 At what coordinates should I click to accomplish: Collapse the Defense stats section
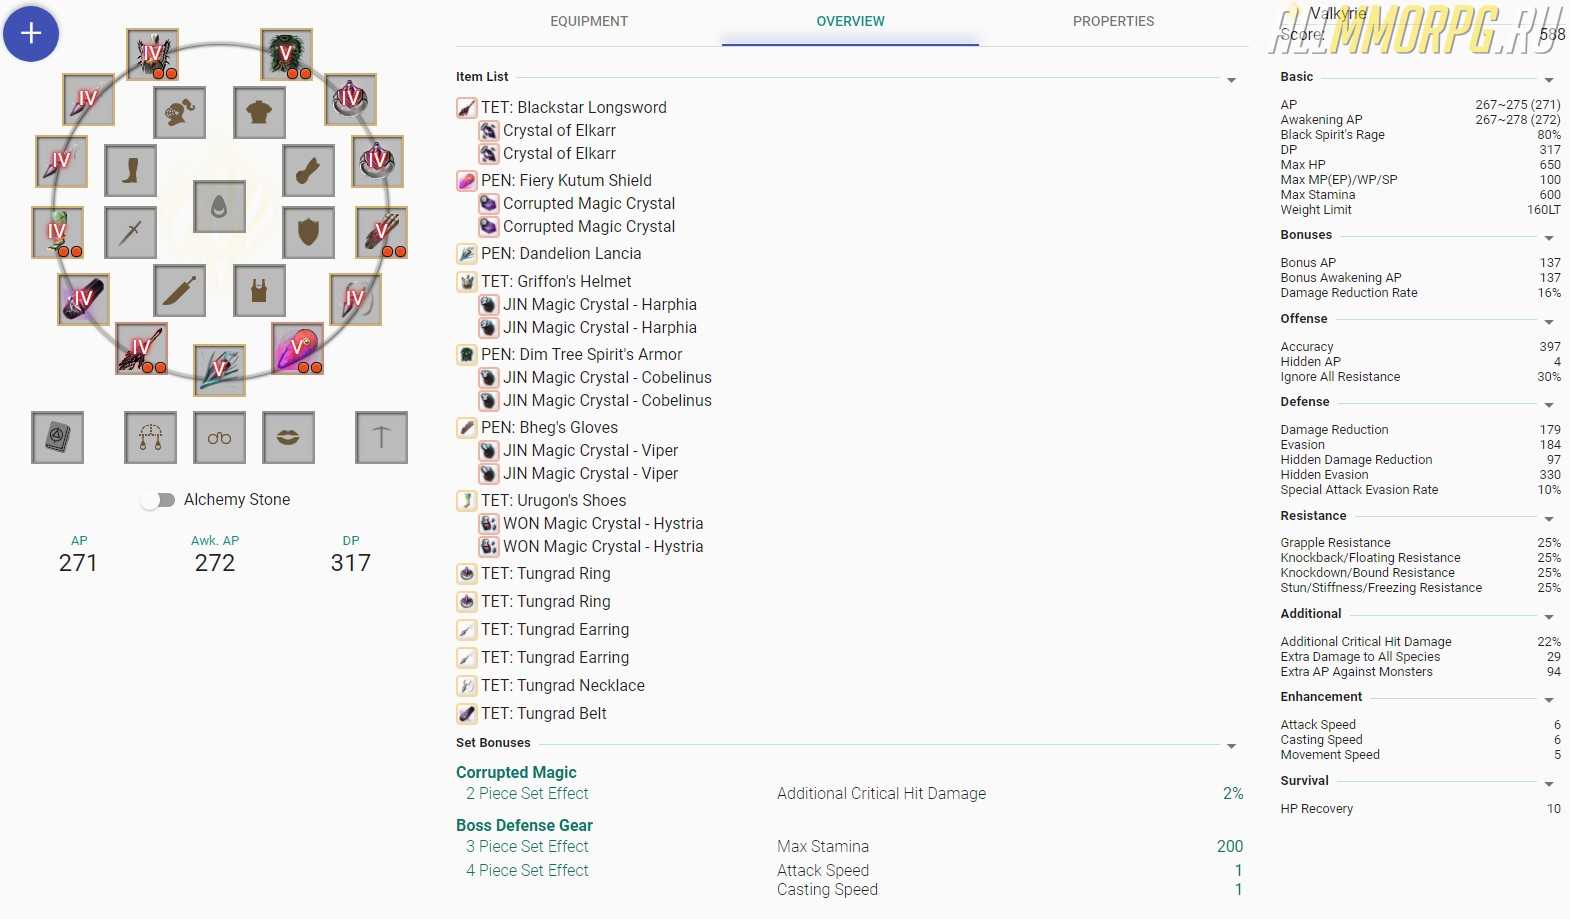tap(1549, 405)
